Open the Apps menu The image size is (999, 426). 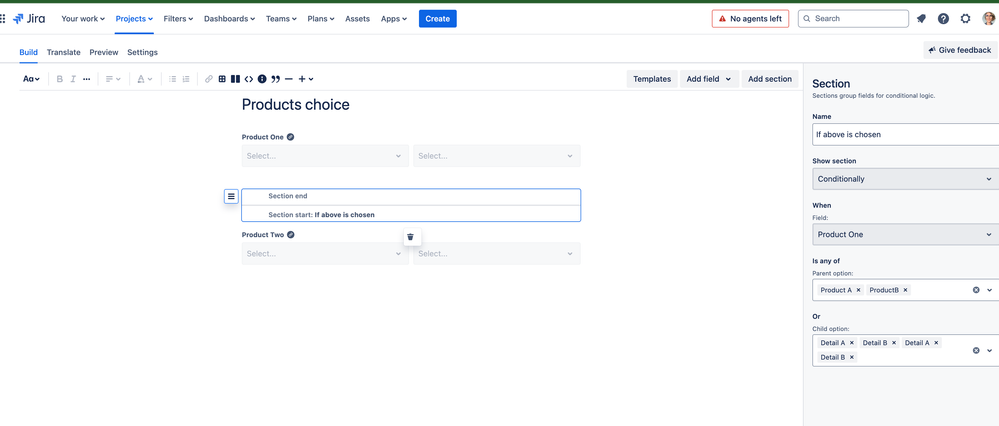[394, 18]
